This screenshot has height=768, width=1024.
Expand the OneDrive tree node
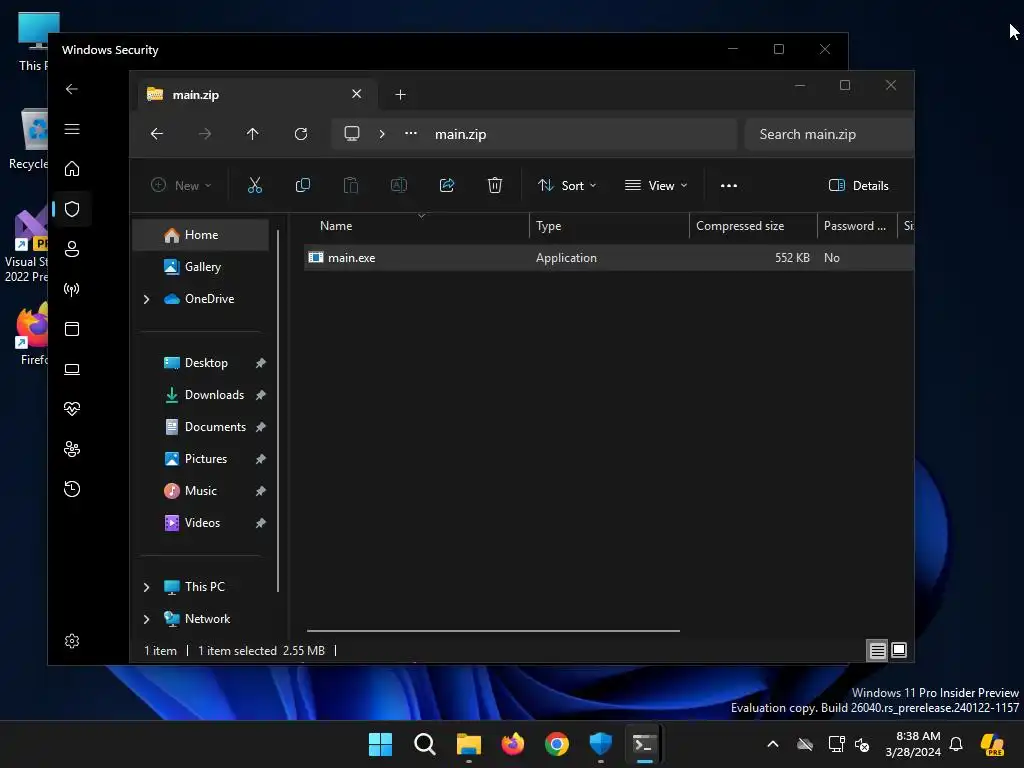pos(146,299)
